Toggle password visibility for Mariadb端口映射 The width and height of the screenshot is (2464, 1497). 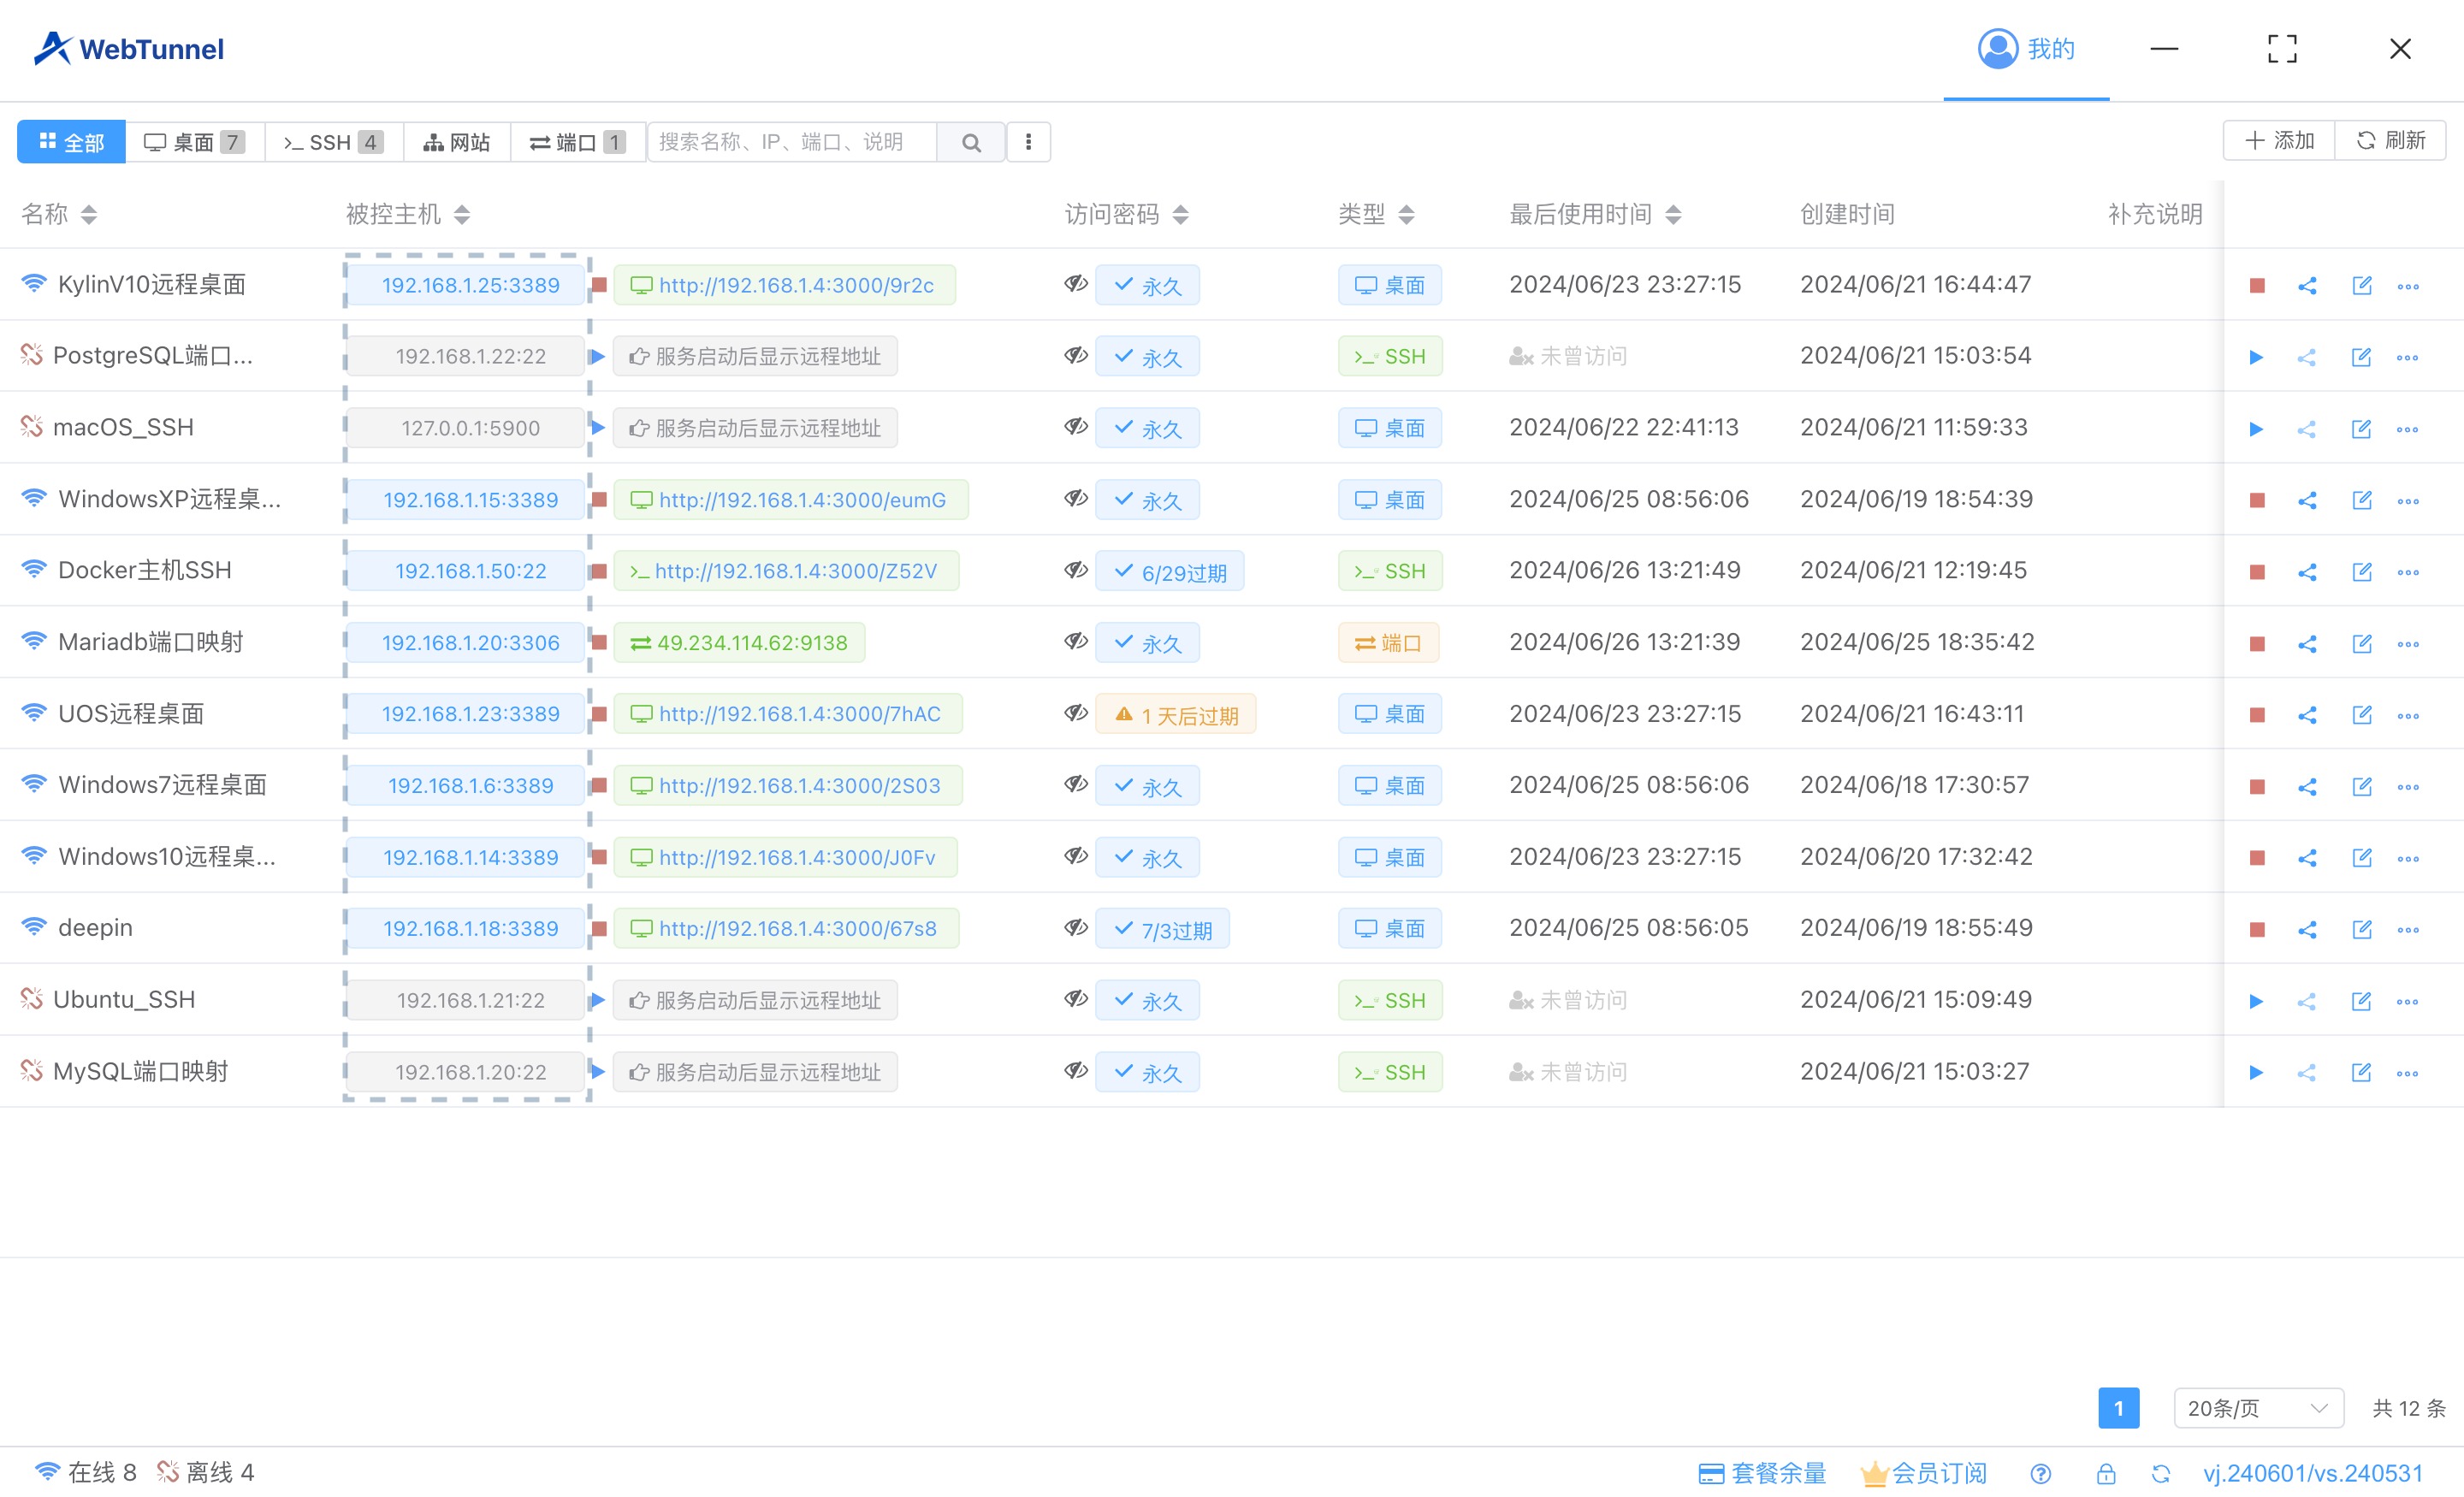click(1076, 641)
